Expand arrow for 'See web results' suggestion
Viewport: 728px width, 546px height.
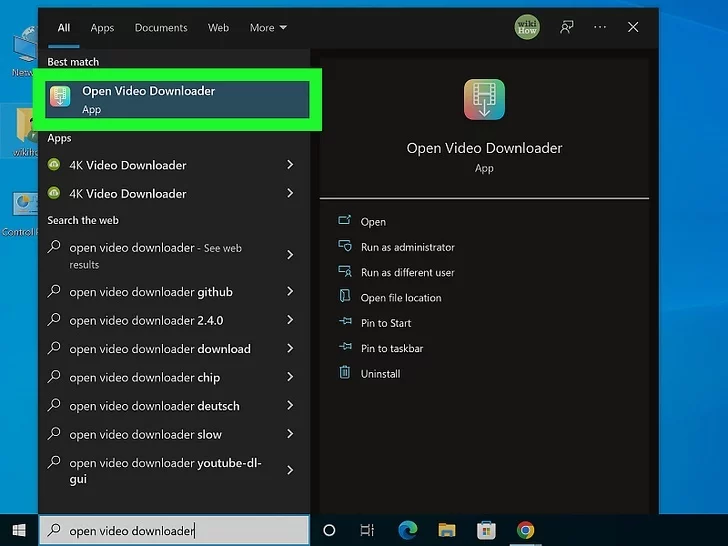pos(290,255)
